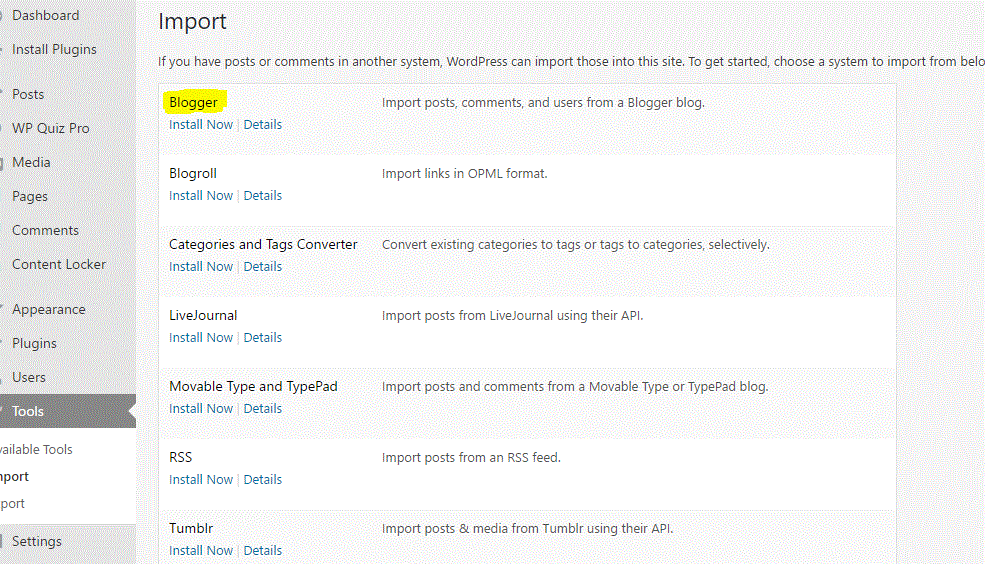Click Movable Type or TypePad blog description
The width and height of the screenshot is (985, 564).
pos(575,386)
